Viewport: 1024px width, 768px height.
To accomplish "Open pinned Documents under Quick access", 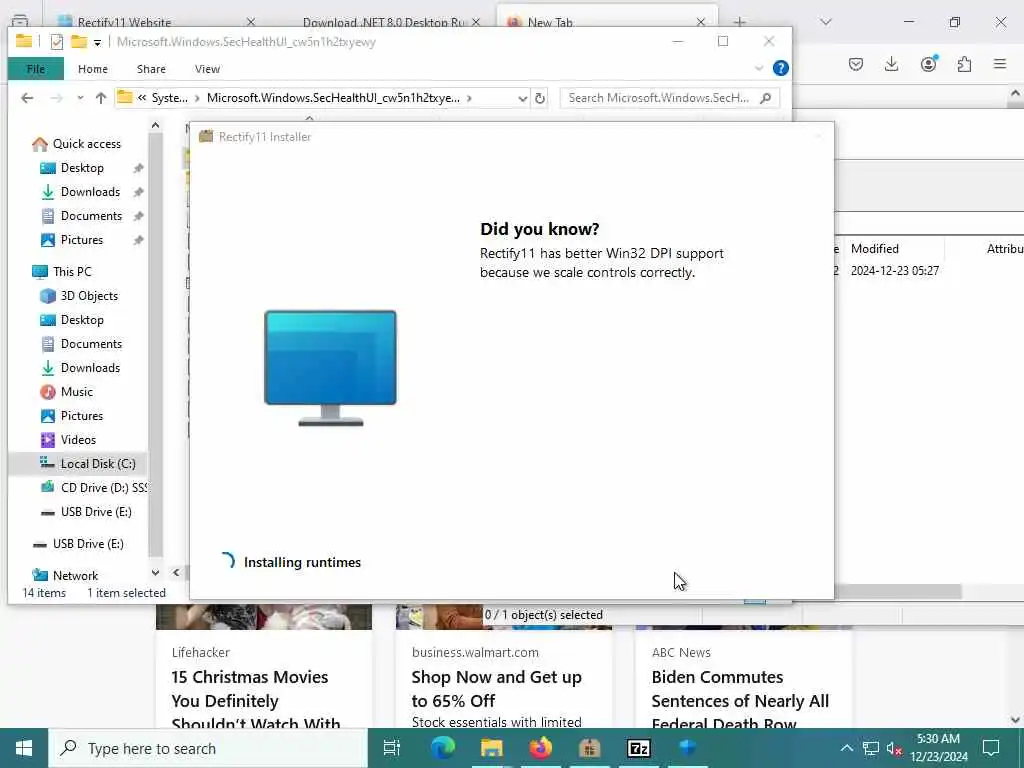I will (91, 216).
